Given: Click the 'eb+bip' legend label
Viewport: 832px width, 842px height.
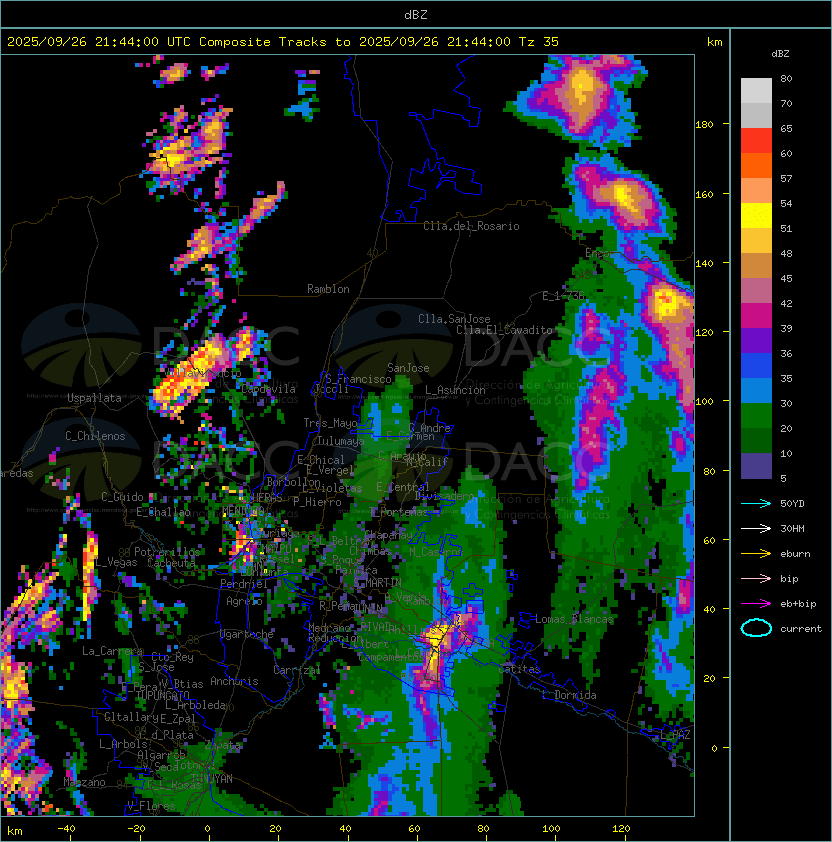Looking at the screenshot, I should pos(798,604).
